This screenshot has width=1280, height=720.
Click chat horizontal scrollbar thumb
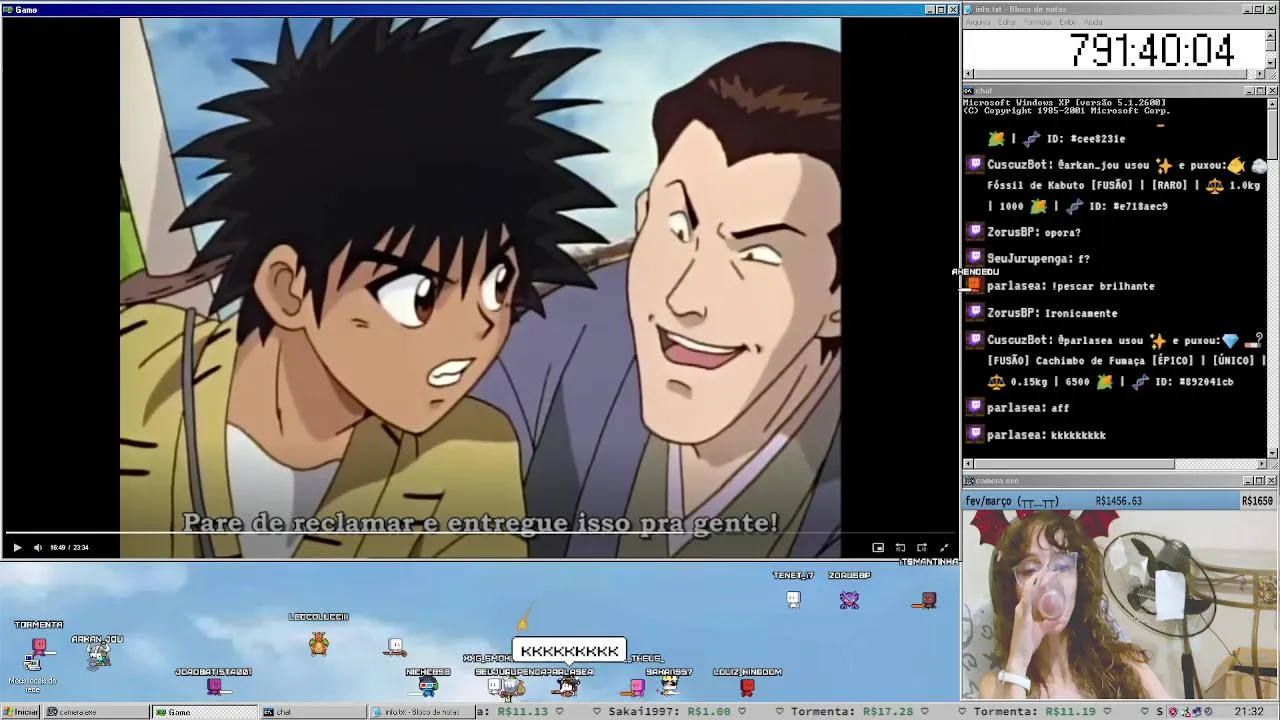1073,464
